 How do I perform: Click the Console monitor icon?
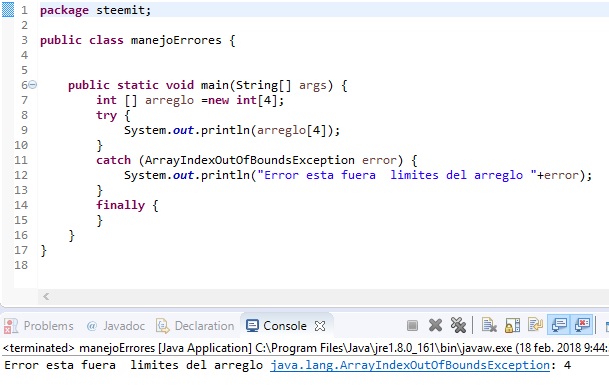coord(252,325)
